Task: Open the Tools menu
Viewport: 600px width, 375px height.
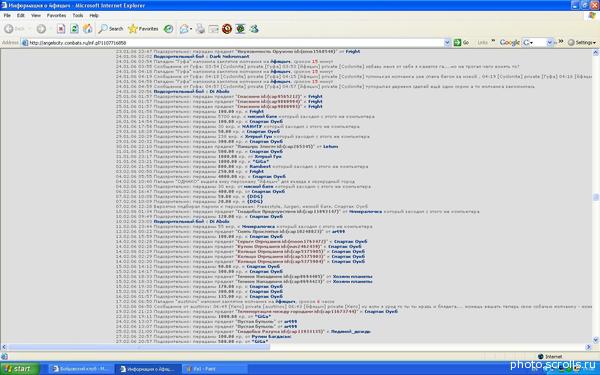Action: coord(78,16)
